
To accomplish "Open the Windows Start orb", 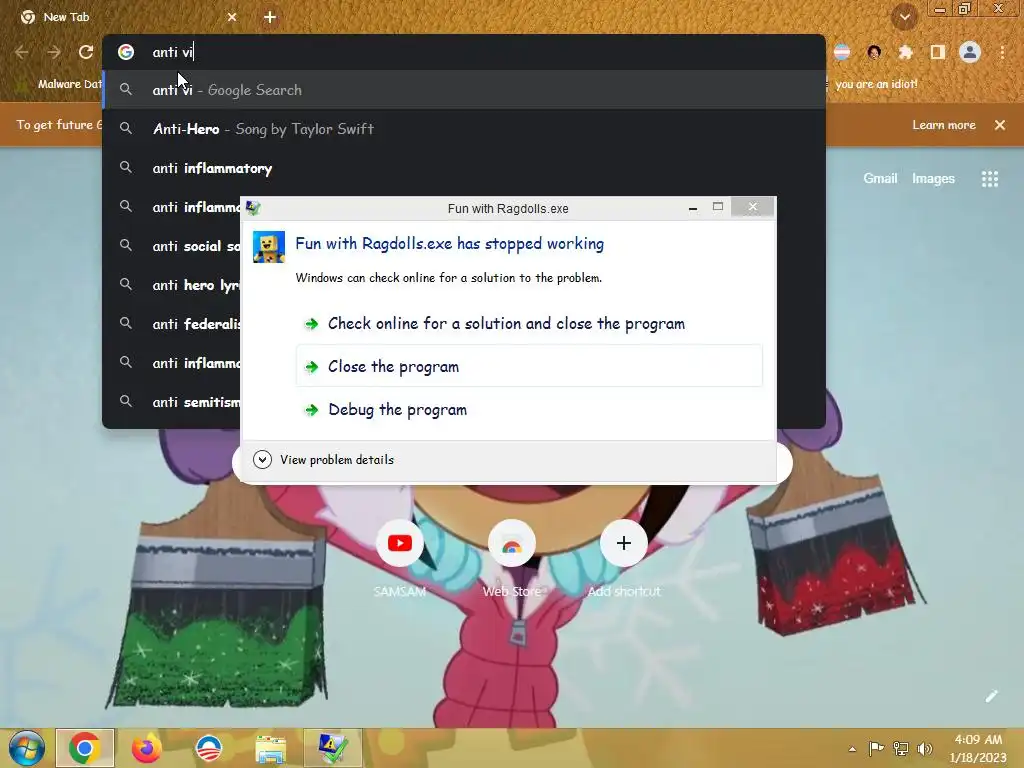I will (27, 748).
